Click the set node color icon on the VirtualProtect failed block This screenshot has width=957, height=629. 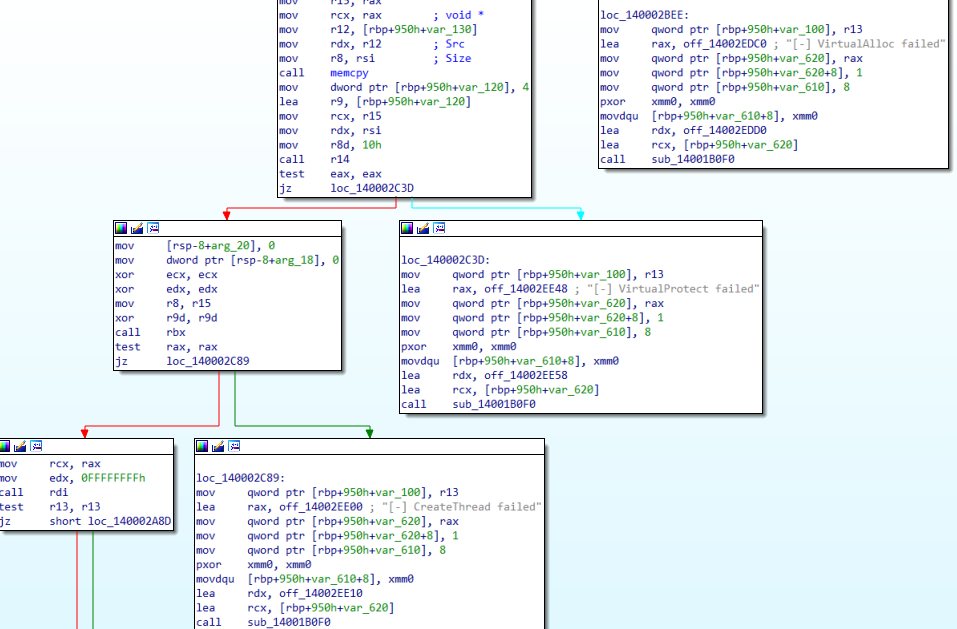pyautogui.click(x=408, y=229)
